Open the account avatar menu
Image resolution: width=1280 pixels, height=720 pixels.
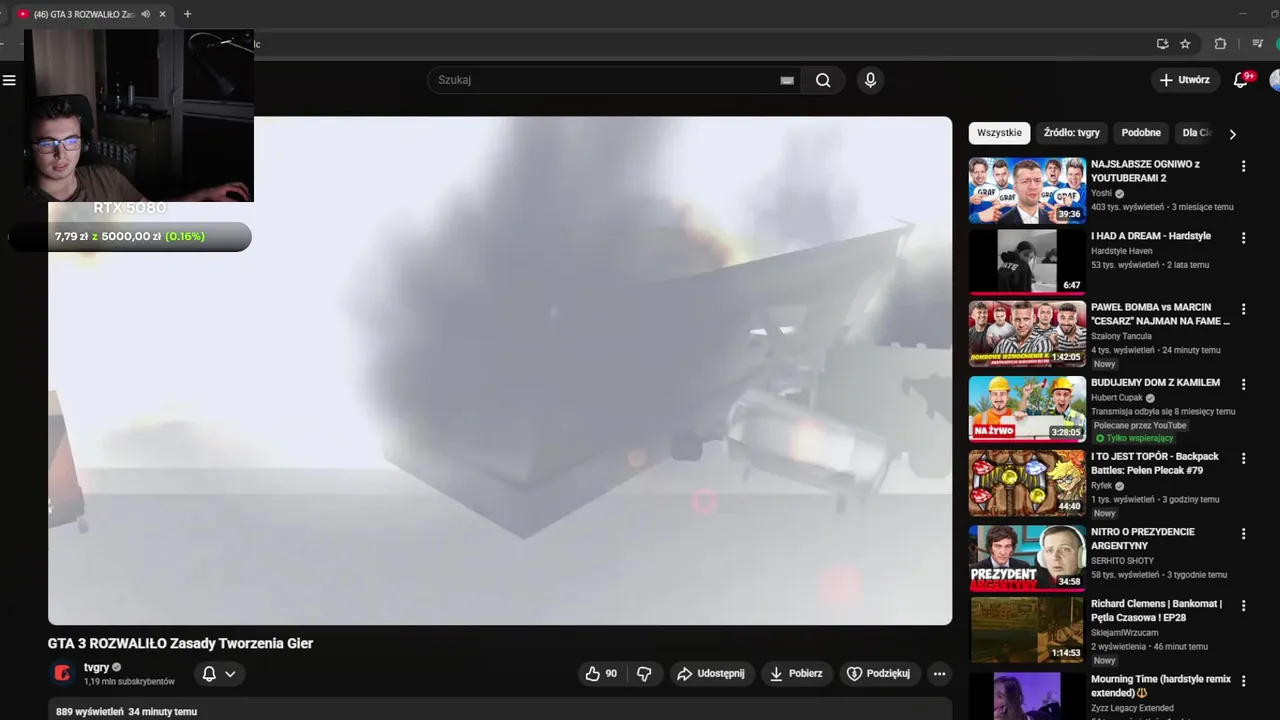pos(1275,80)
